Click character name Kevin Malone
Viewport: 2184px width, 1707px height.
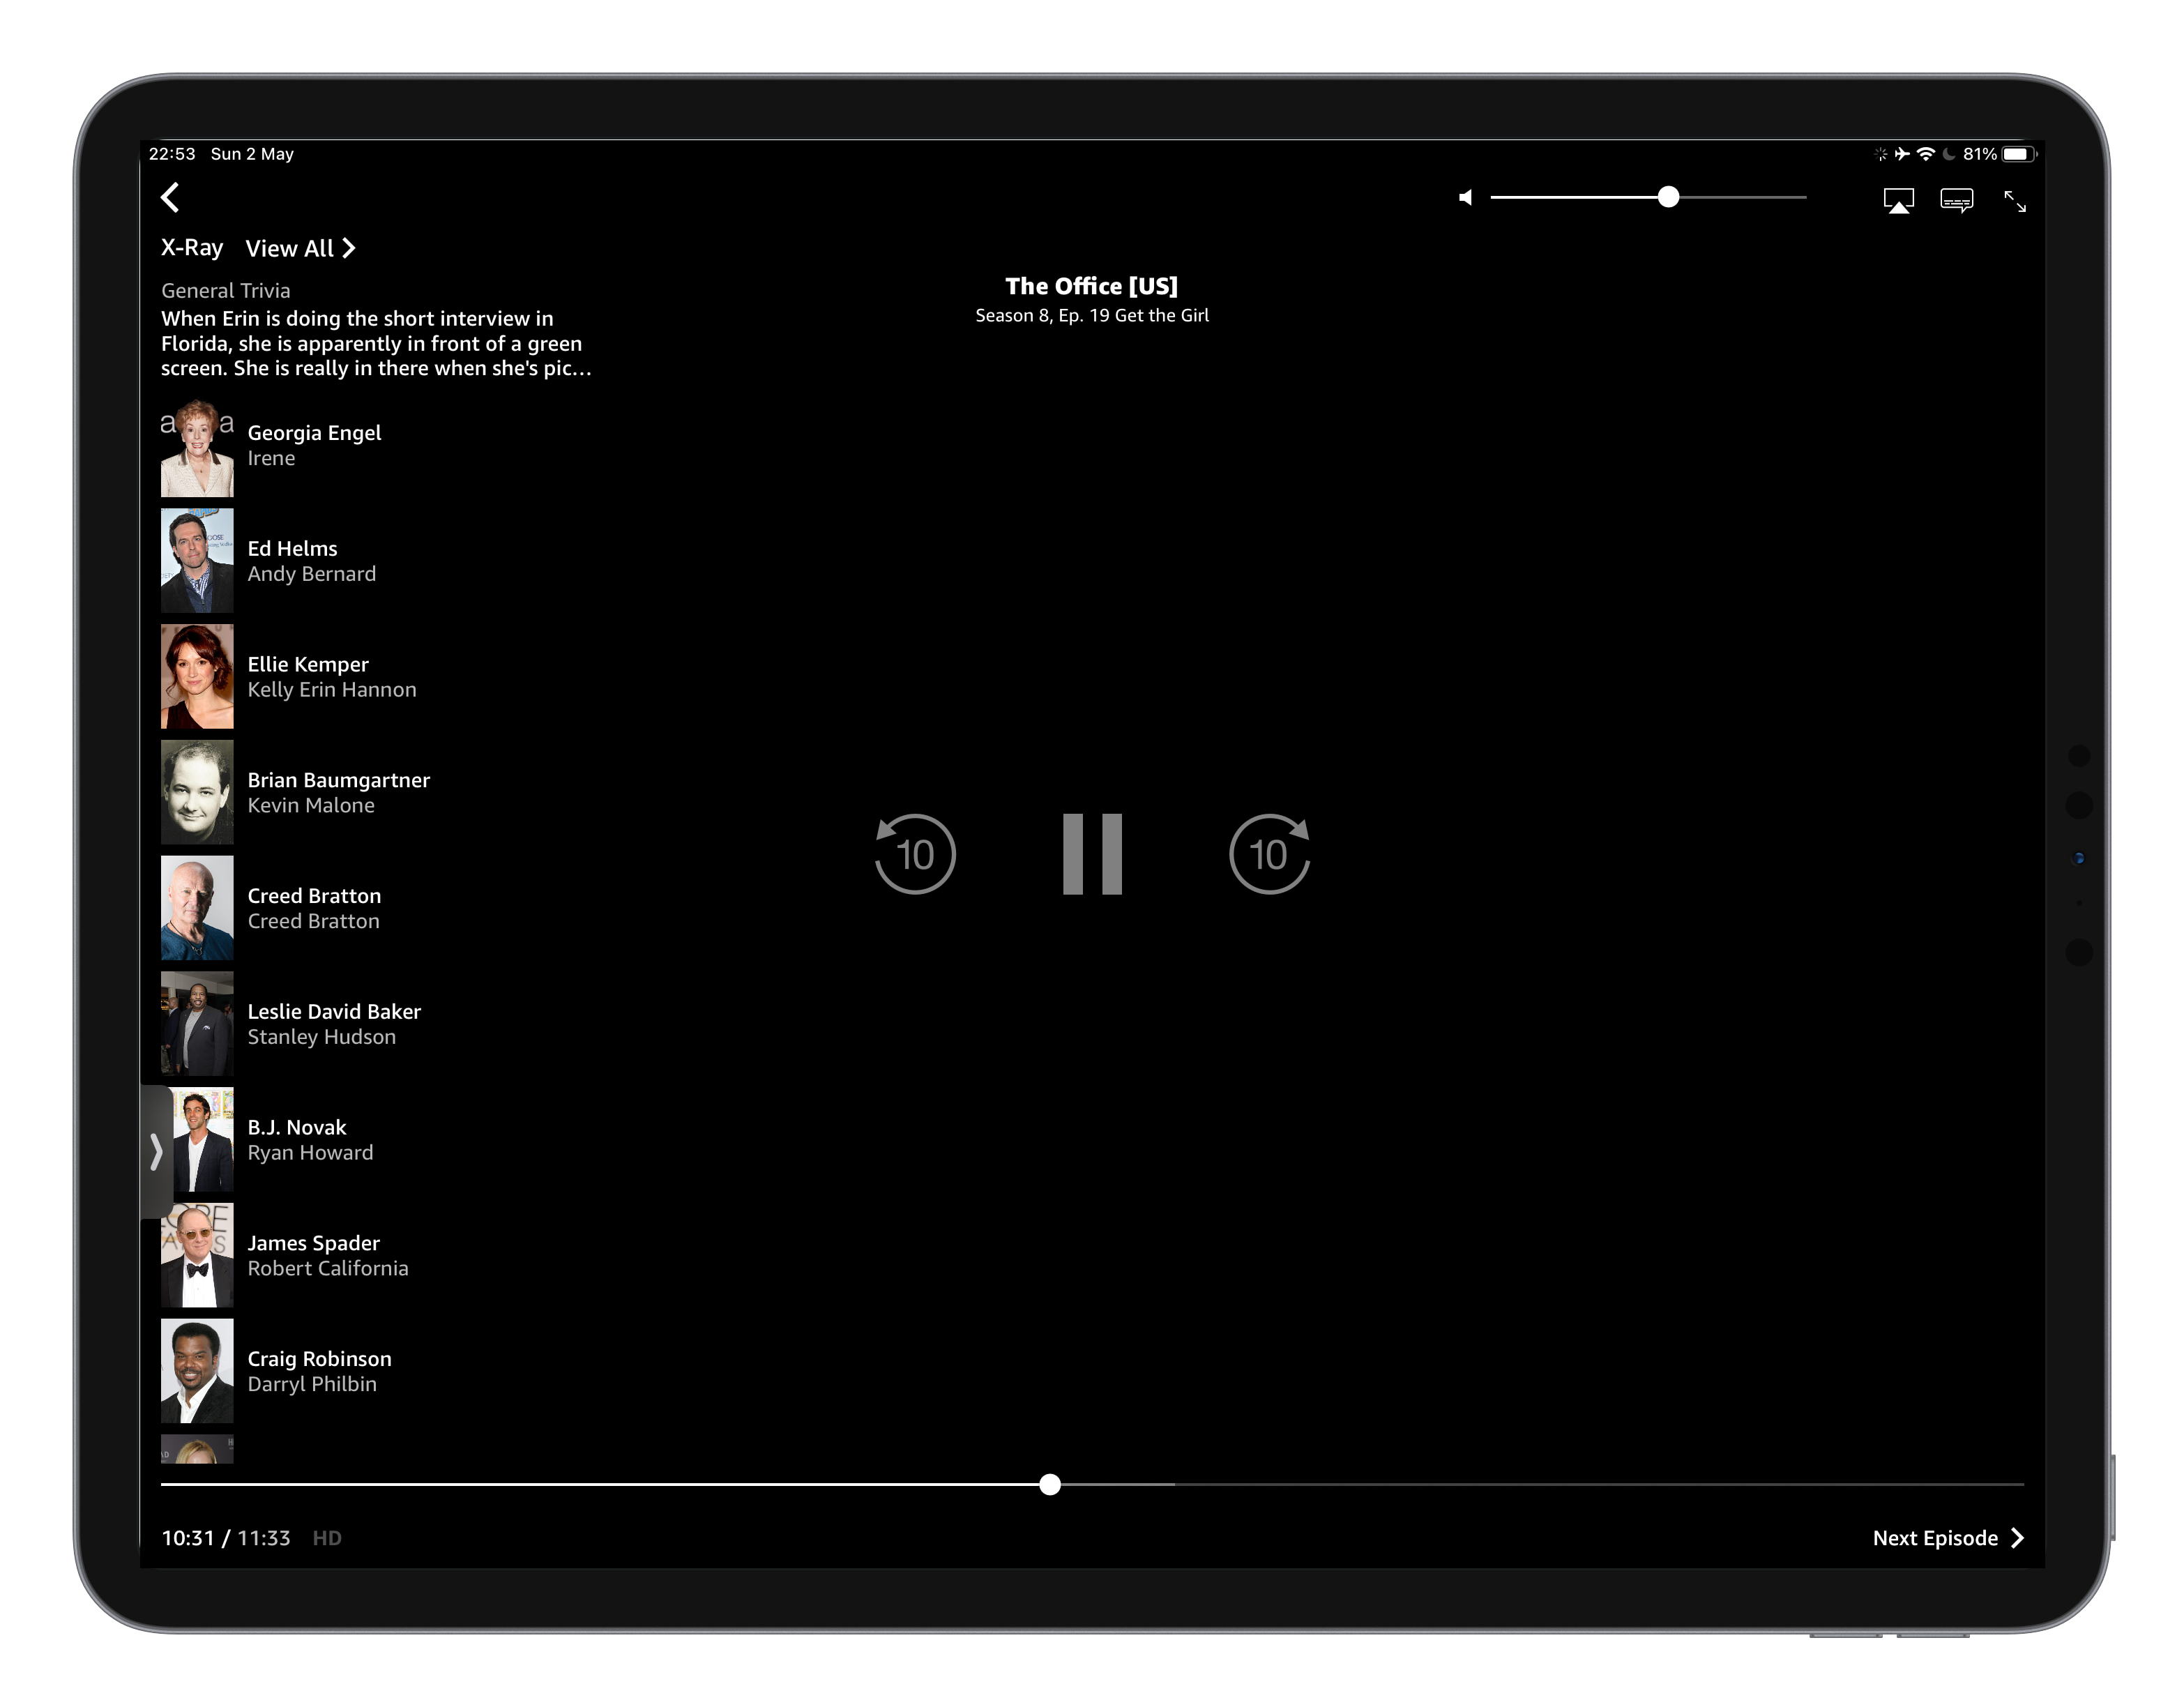click(311, 805)
